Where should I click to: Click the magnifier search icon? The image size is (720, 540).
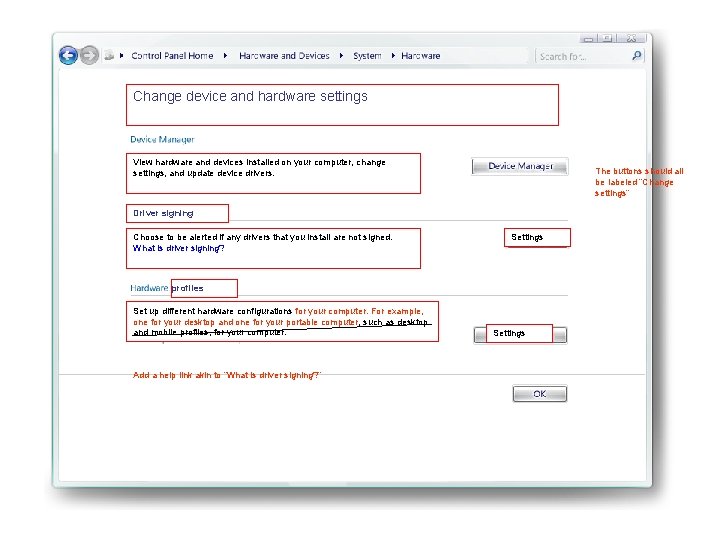(636, 56)
